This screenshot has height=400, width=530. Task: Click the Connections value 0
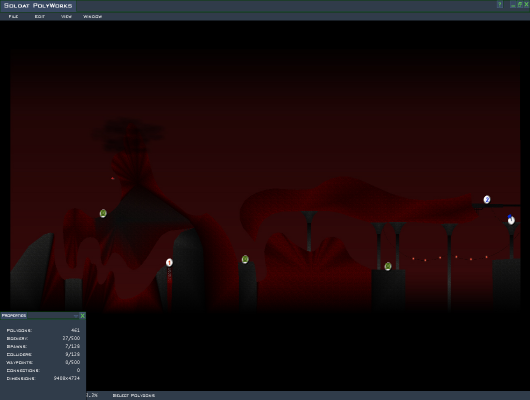78,370
